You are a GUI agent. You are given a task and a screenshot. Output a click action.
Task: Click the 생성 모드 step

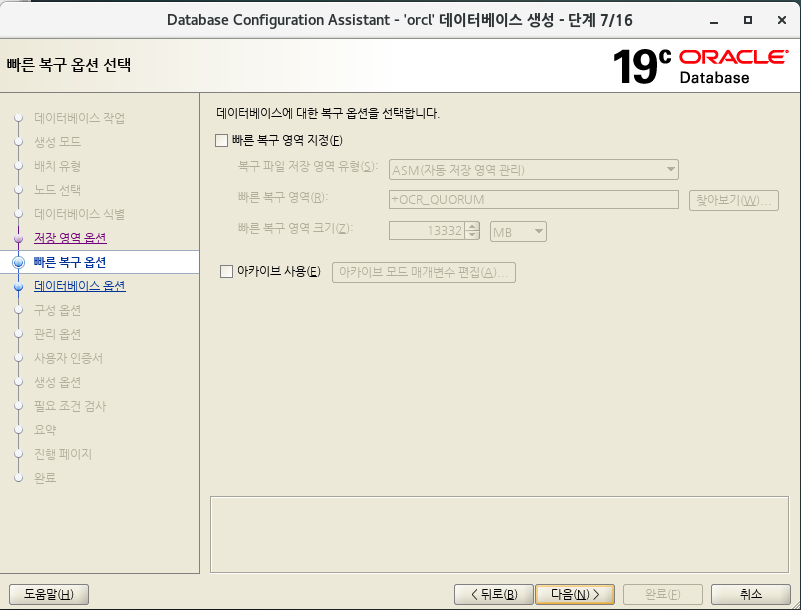[x=57, y=142]
